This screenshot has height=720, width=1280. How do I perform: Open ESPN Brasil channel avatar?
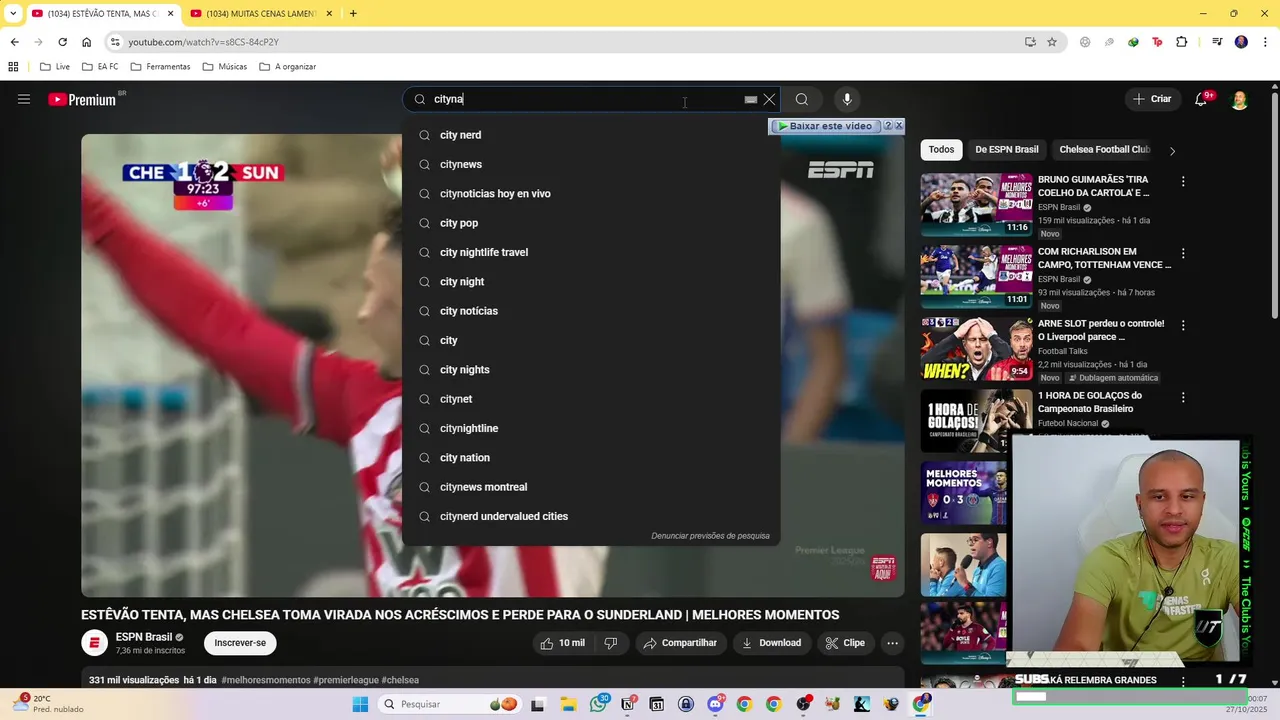[94, 643]
